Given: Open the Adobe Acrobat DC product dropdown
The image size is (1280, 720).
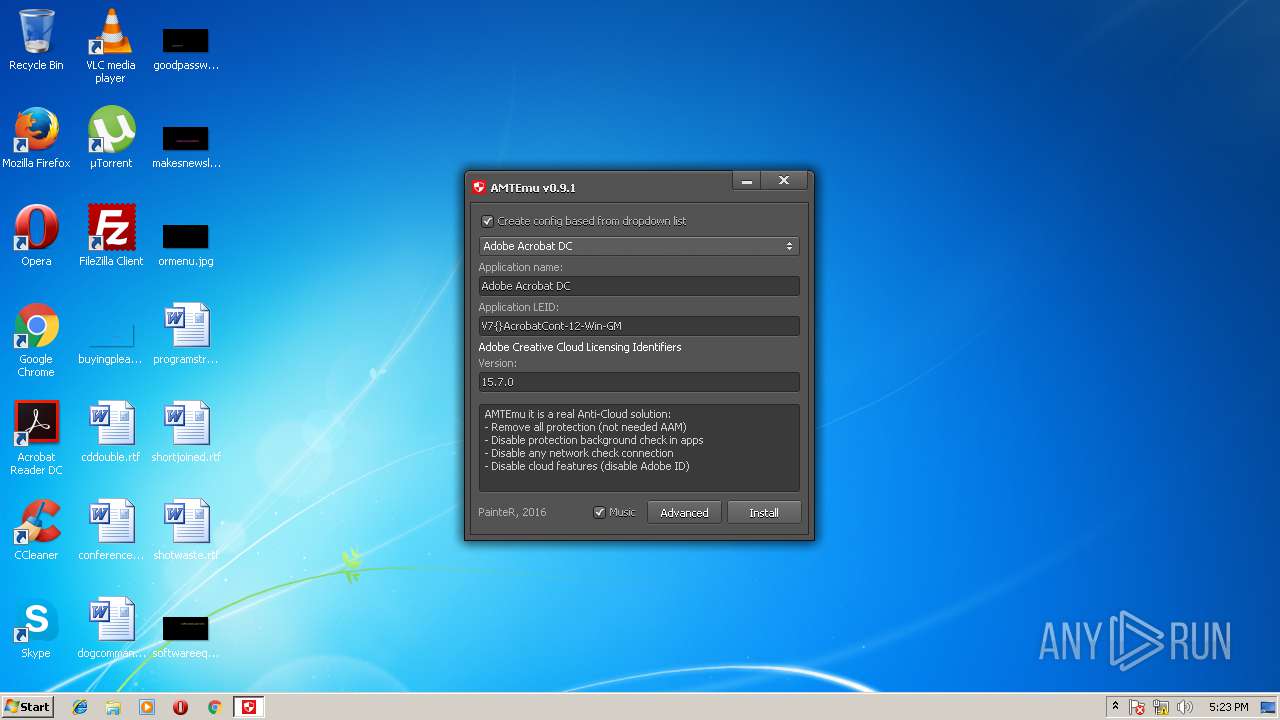Looking at the screenshot, I should click(639, 246).
